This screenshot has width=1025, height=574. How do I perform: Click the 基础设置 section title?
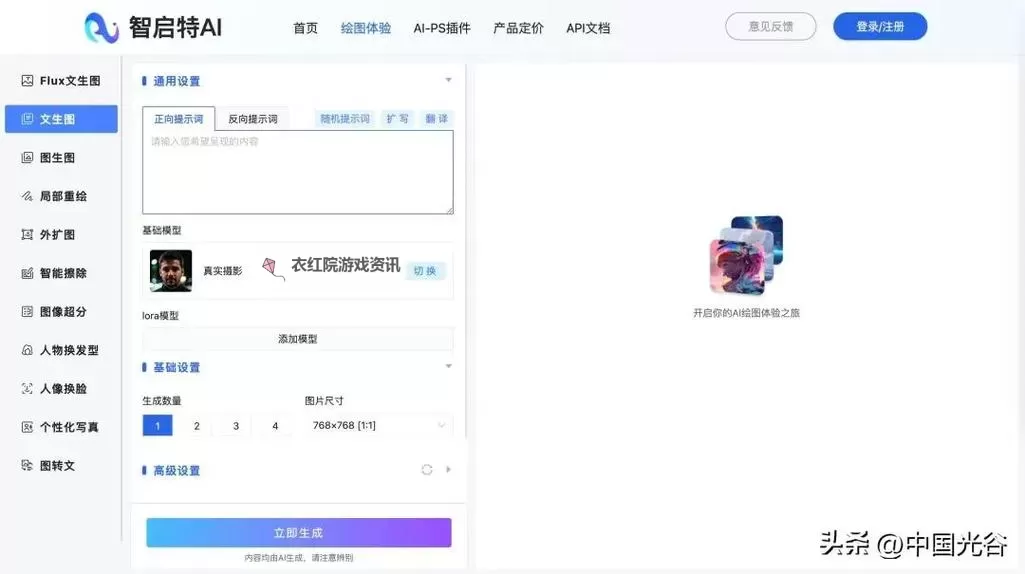(176, 367)
